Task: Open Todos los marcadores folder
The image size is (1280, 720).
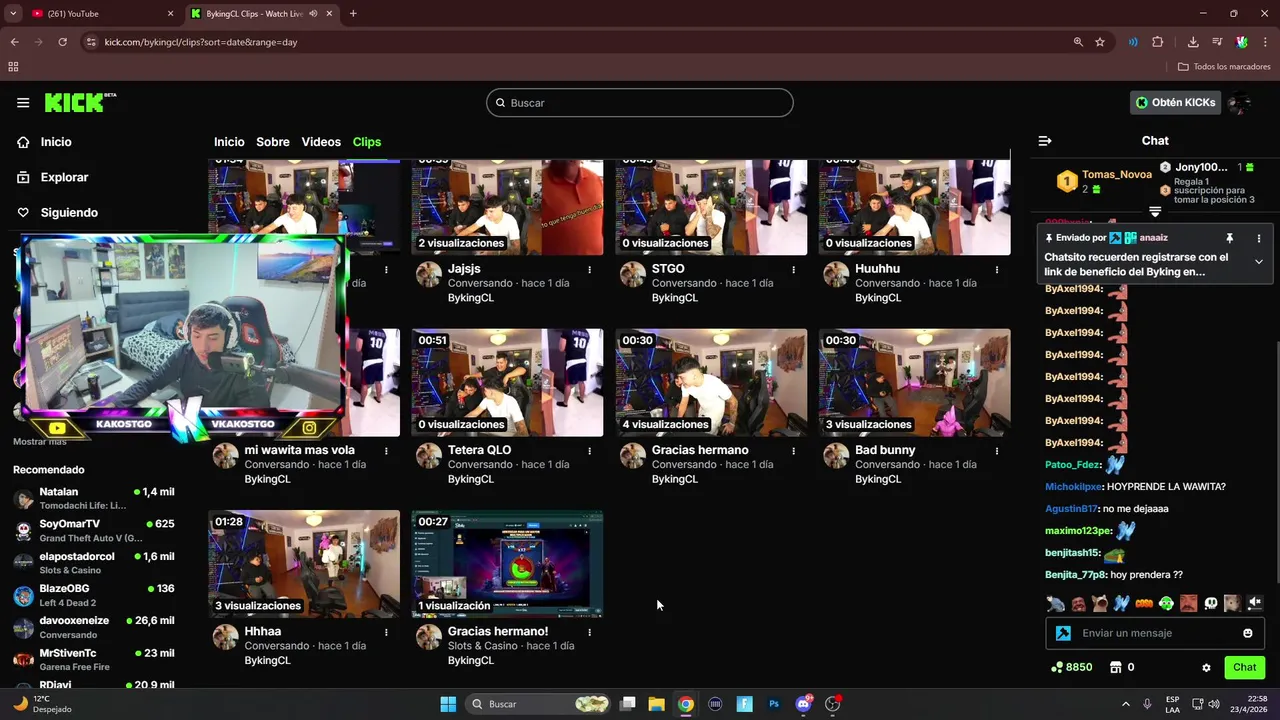Action: pos(1224,67)
